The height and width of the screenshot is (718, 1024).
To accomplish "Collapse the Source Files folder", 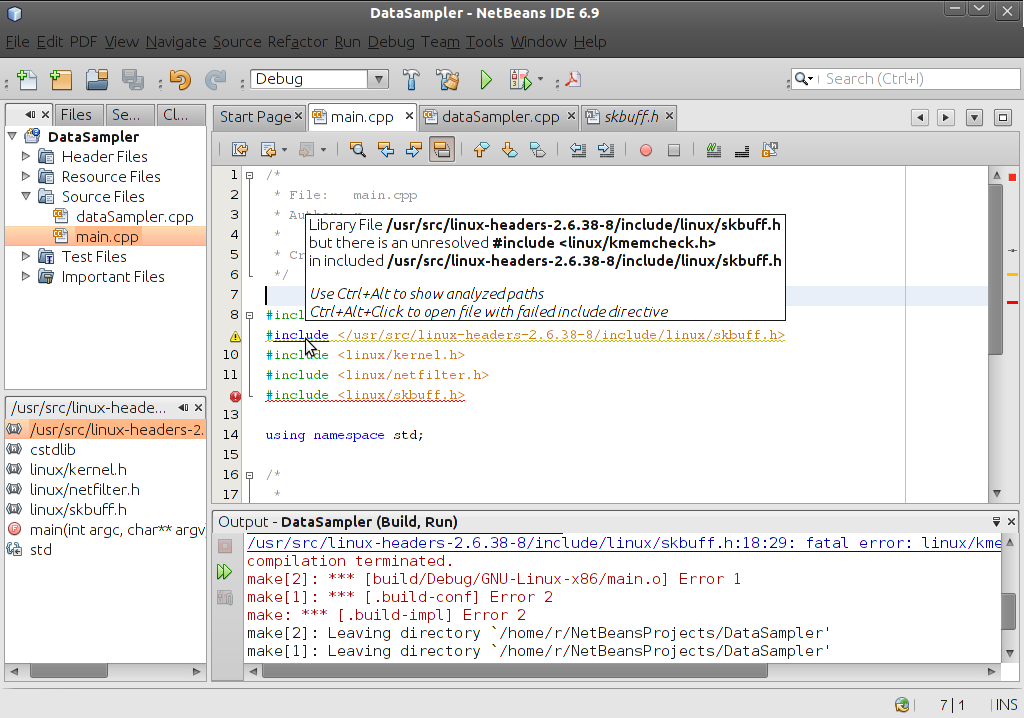I will pos(27,197).
